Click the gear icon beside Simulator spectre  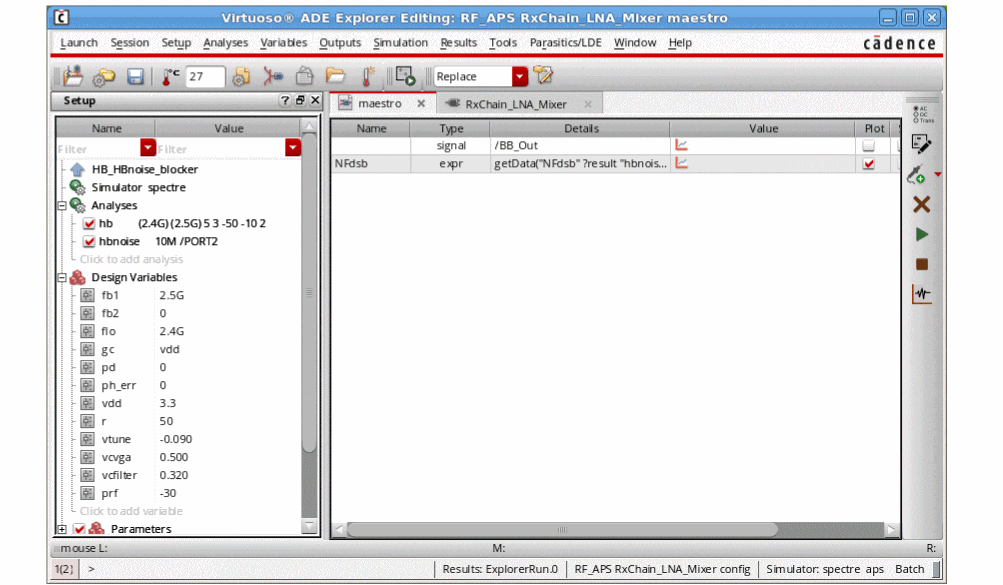point(77,187)
